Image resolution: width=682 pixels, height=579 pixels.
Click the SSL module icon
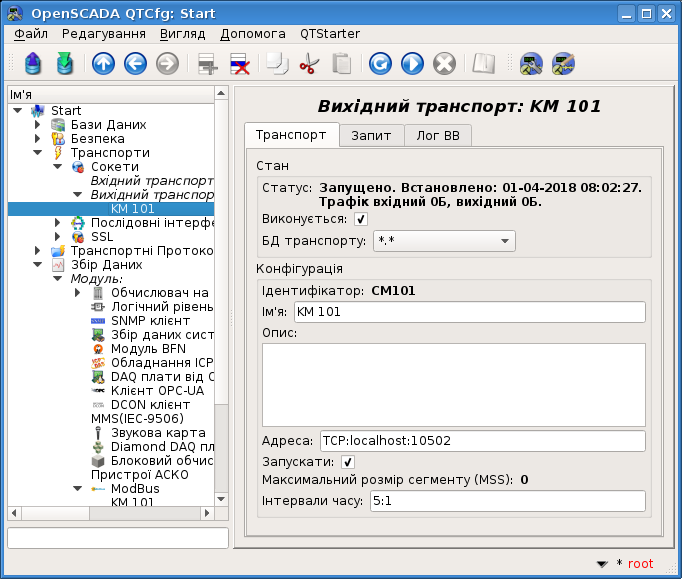click(x=78, y=237)
